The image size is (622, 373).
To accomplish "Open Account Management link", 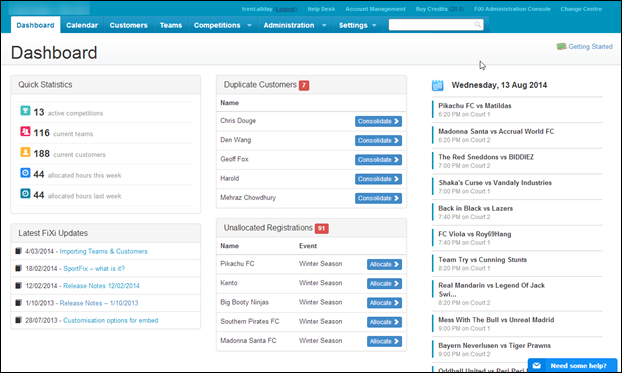I will point(375,9).
